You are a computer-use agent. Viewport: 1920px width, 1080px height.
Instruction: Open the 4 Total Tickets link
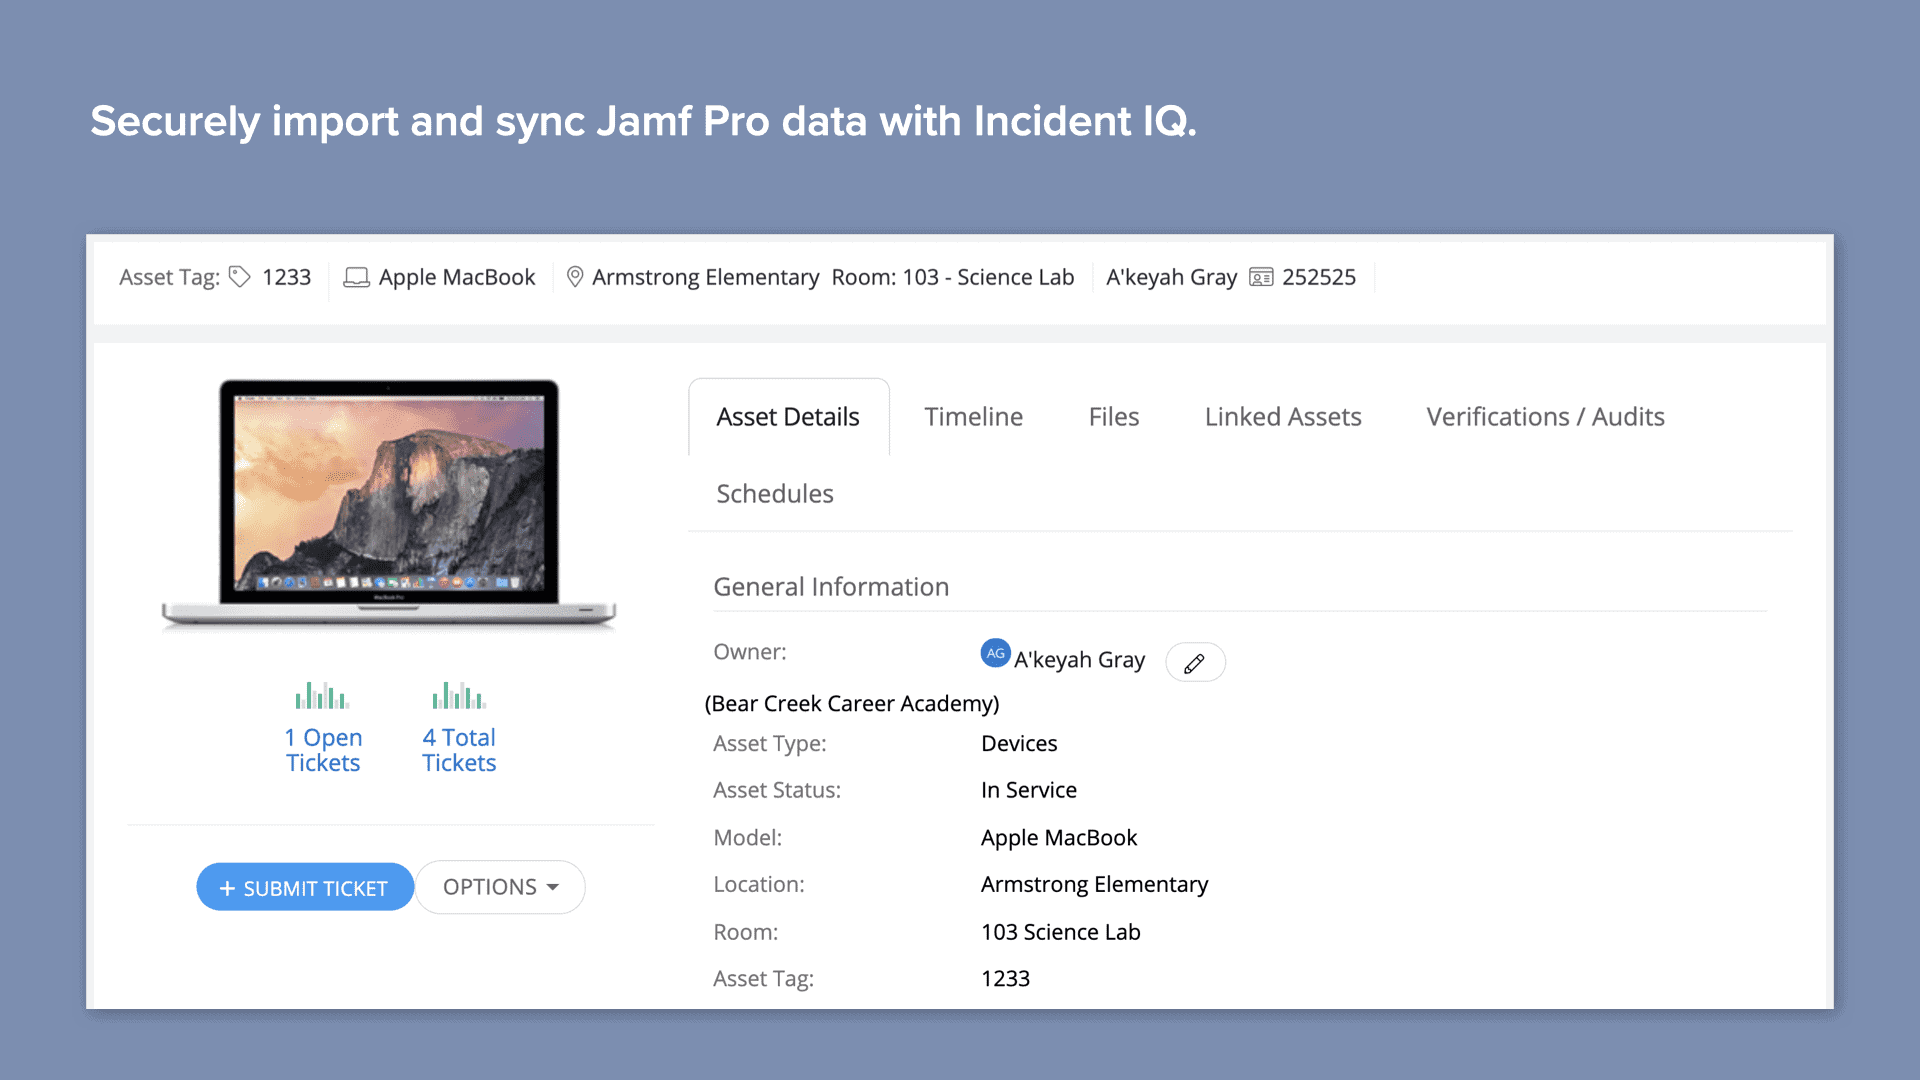coord(458,750)
